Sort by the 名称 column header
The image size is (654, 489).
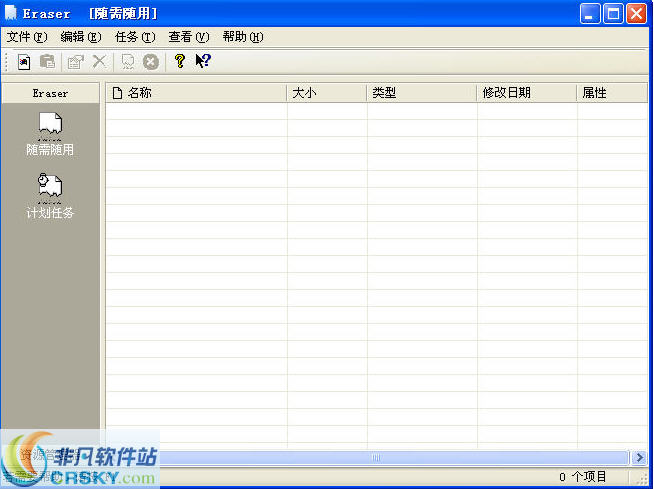tap(196, 93)
